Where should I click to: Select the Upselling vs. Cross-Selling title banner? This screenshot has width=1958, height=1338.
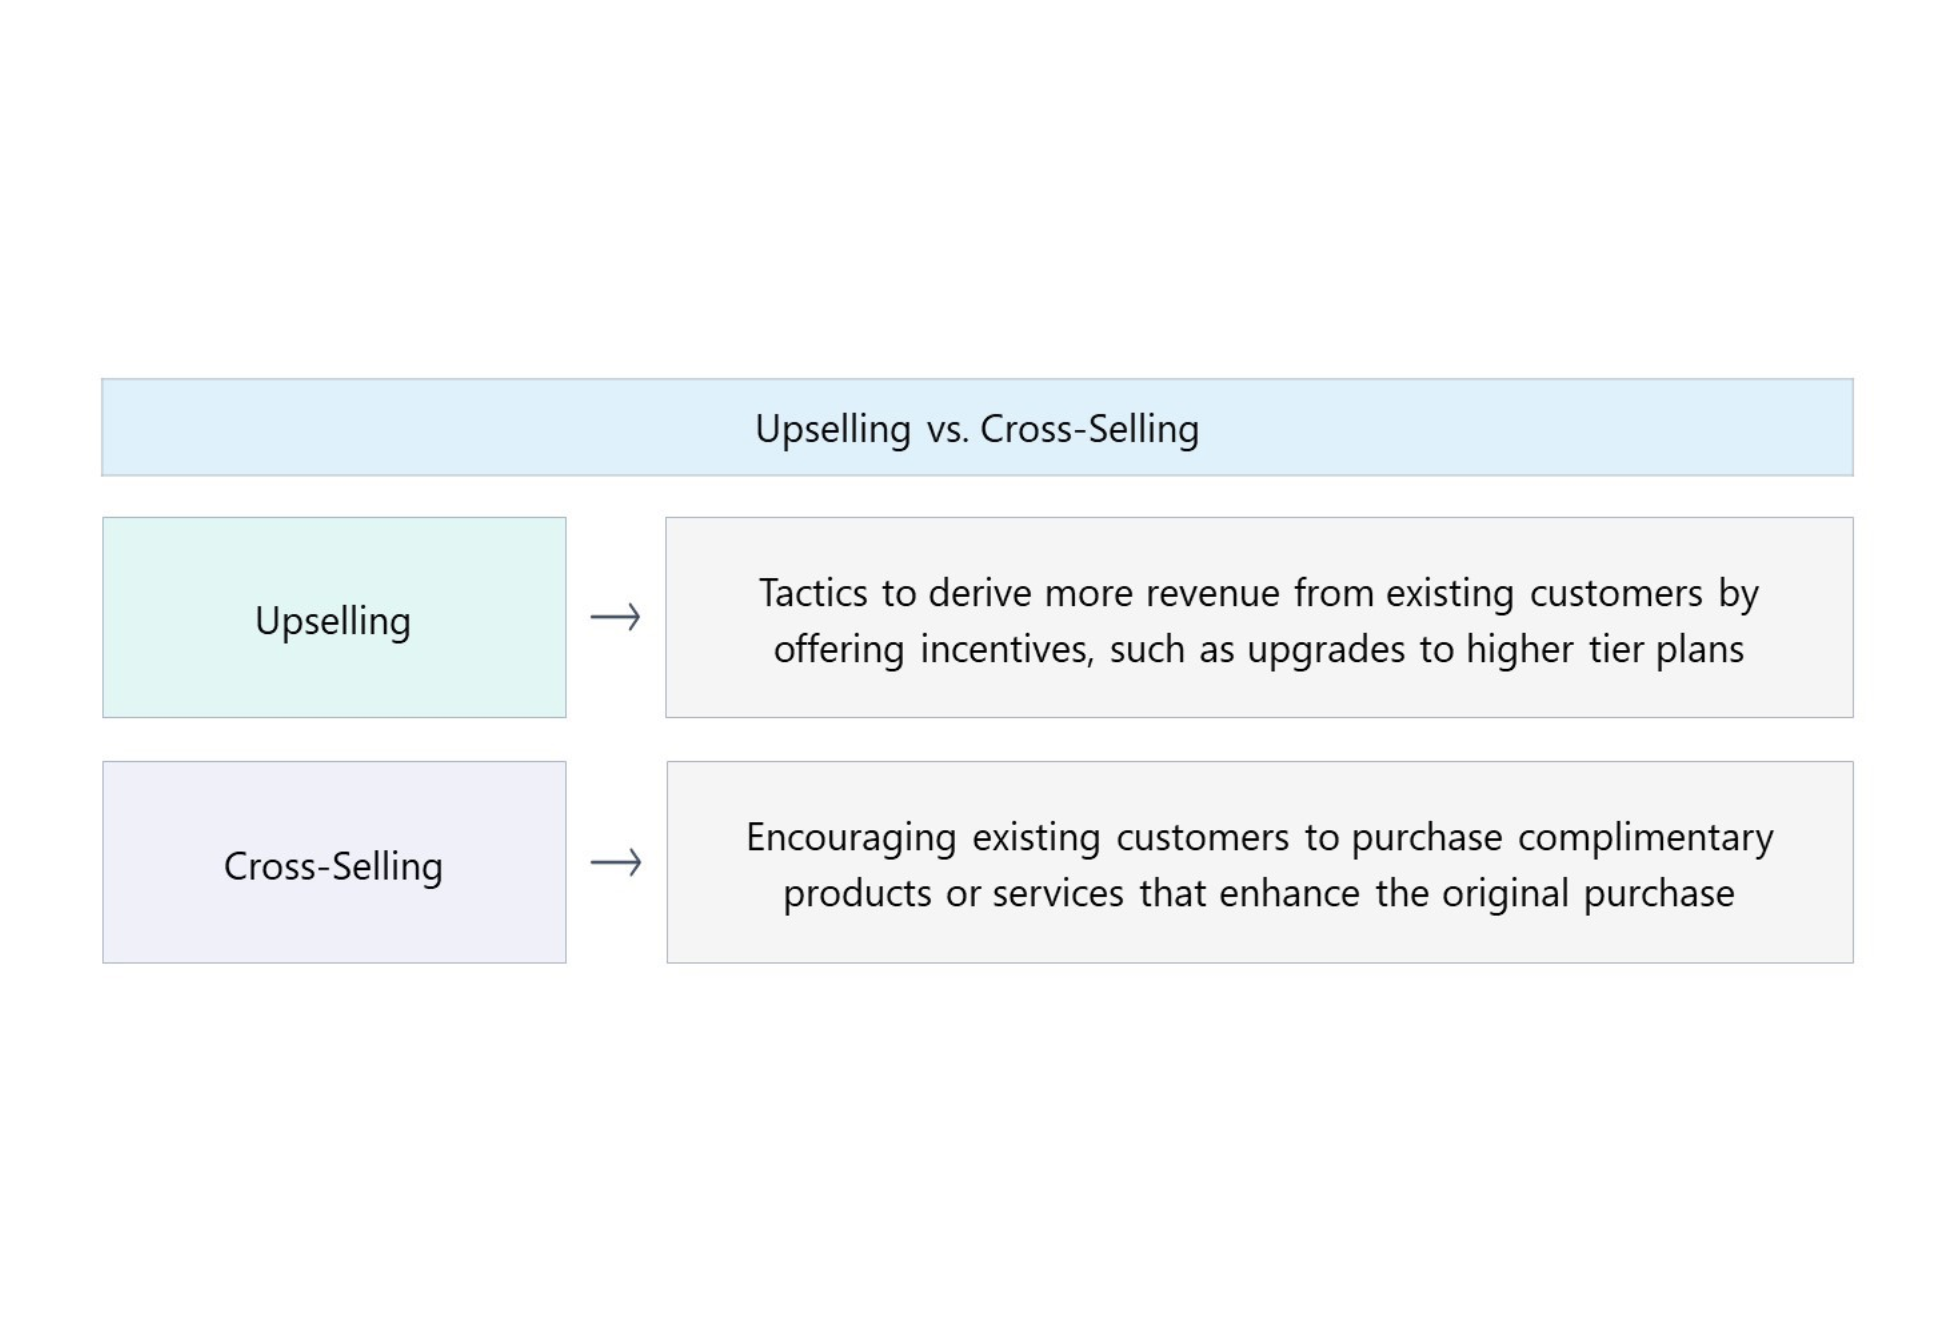[977, 427]
